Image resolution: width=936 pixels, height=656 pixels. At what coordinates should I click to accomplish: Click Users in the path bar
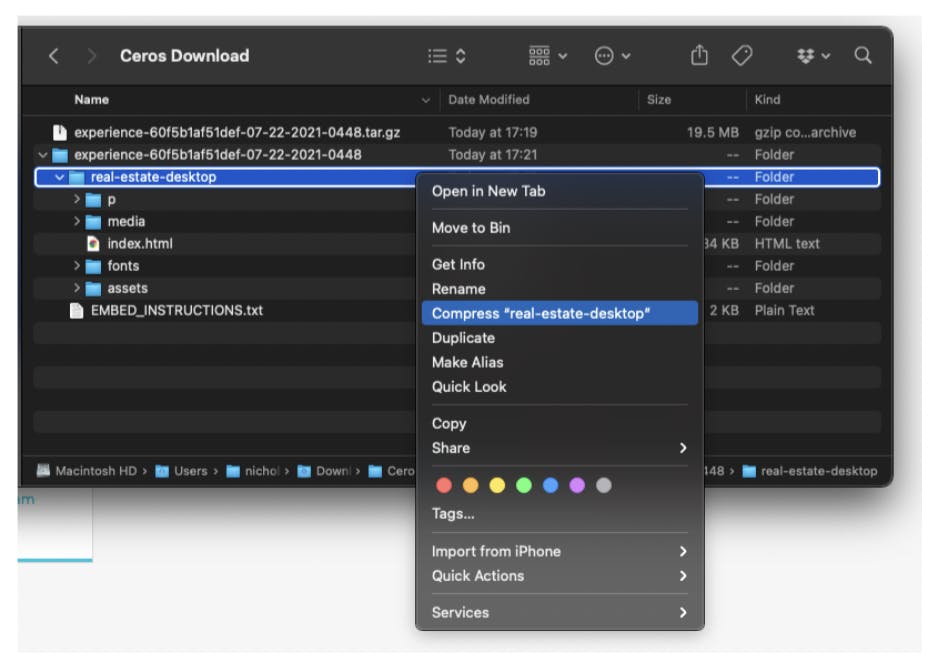[x=190, y=471]
